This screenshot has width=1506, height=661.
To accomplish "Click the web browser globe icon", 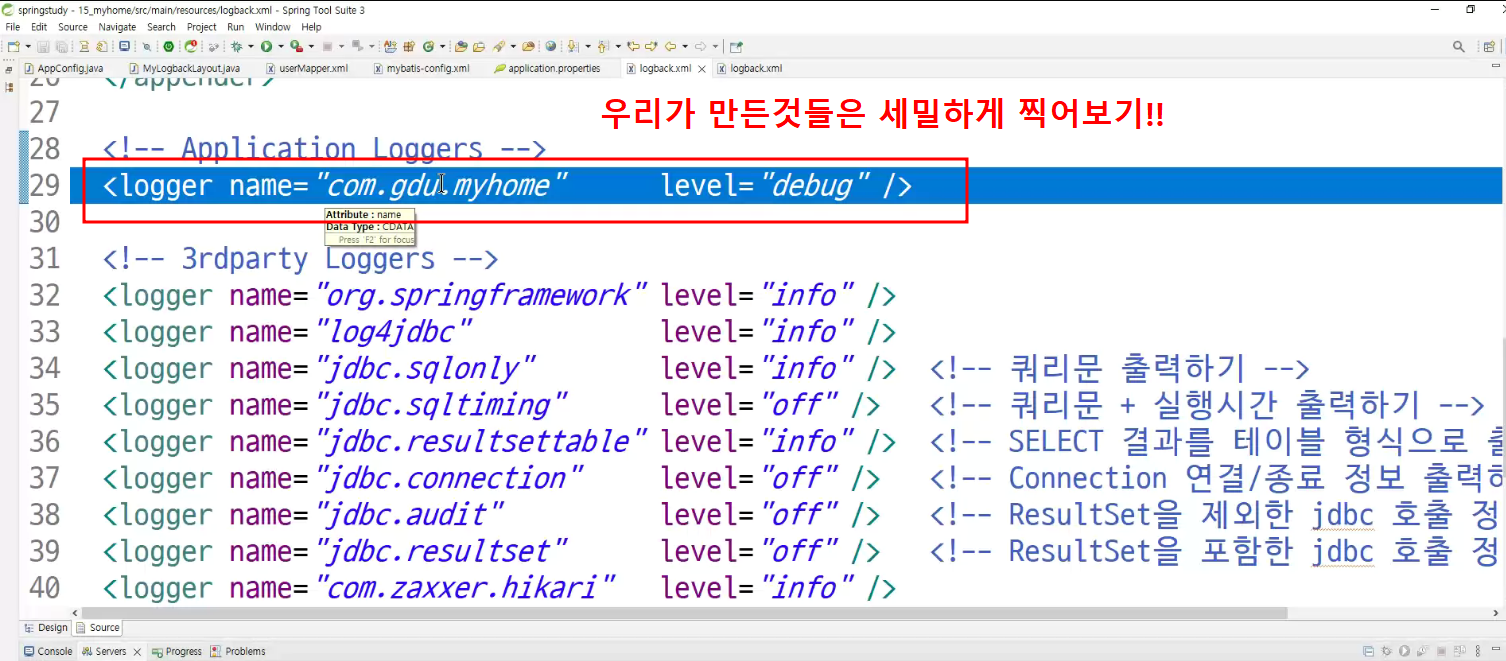I will coord(550,46).
